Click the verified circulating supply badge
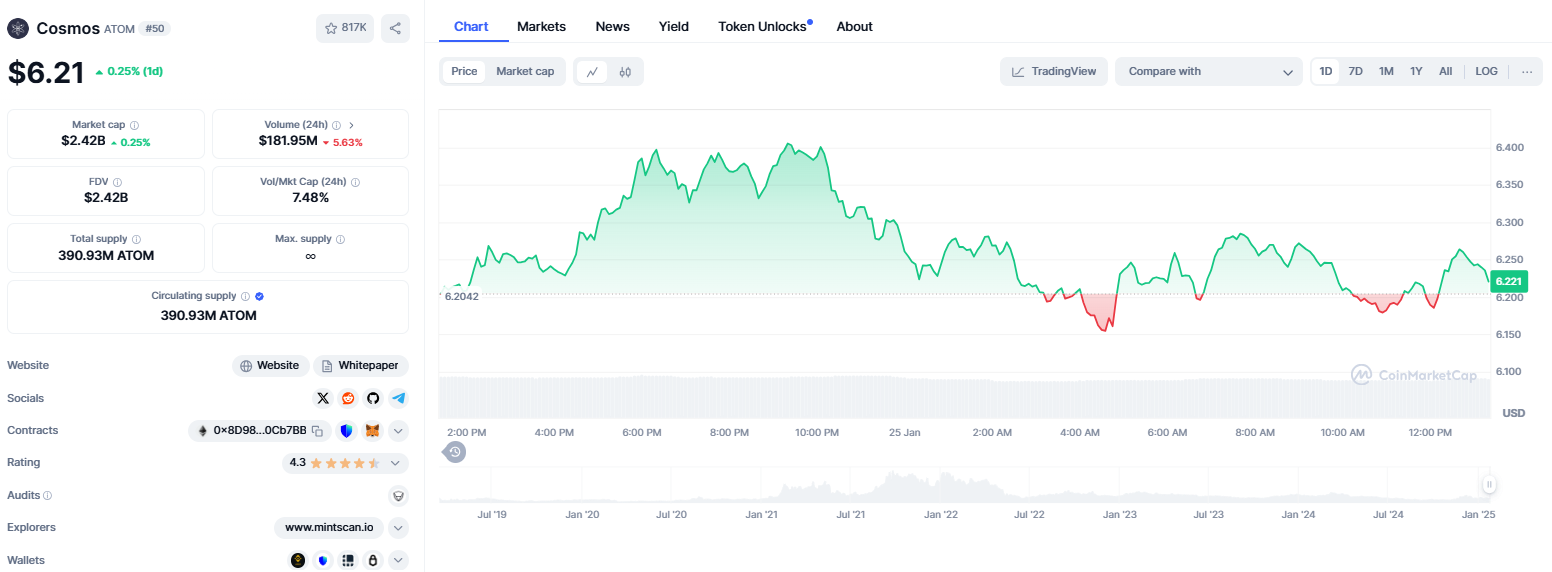The width and height of the screenshot is (1552, 572). pyautogui.click(x=259, y=296)
